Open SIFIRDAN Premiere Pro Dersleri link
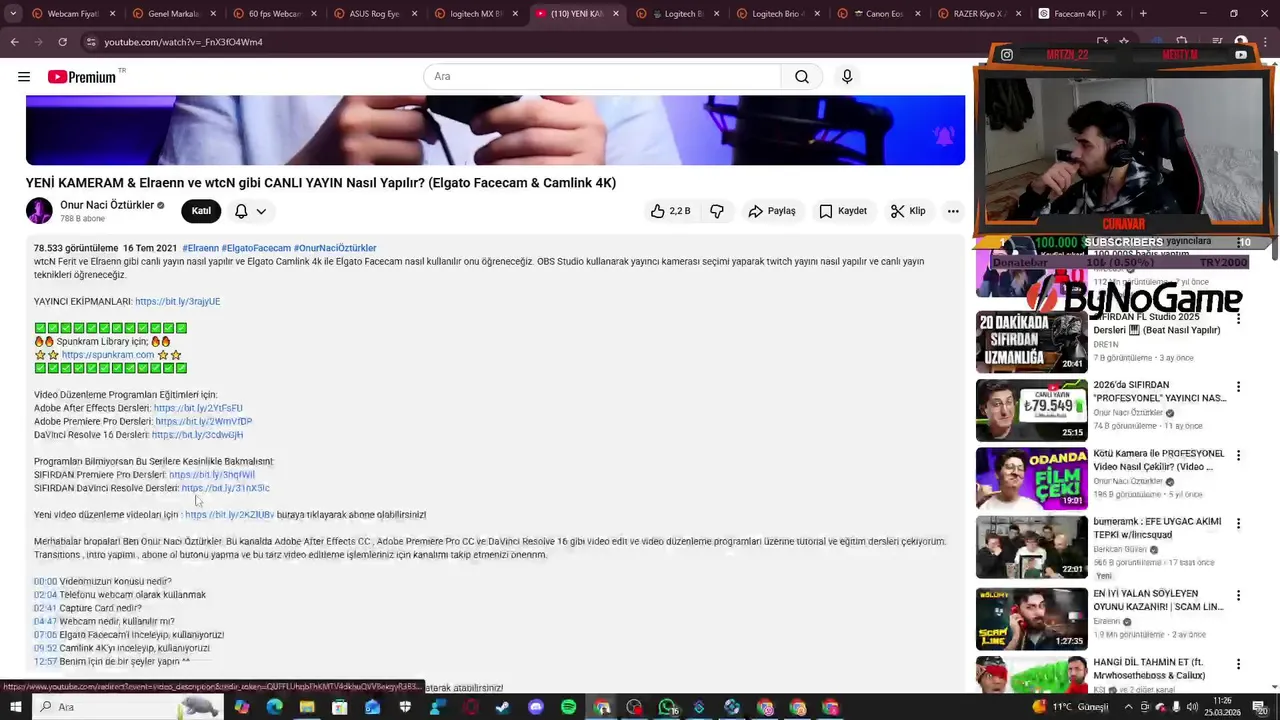 tap(212, 475)
